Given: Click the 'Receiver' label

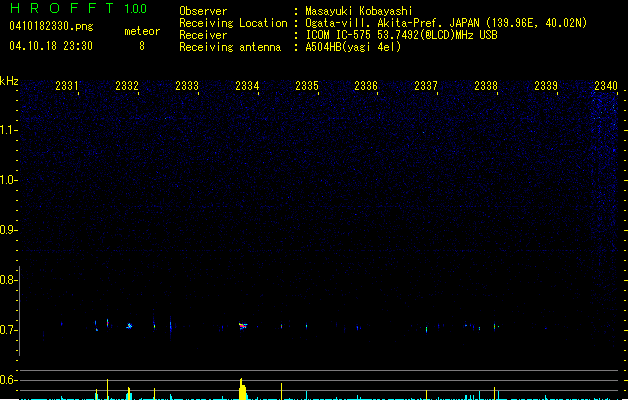Looking at the screenshot, I should (x=203, y=35).
